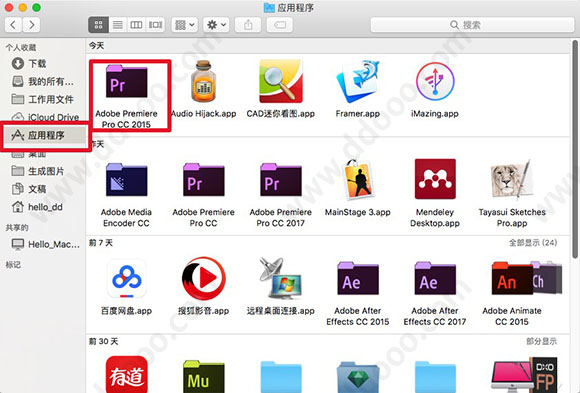Launch the 有道 app icon
The width and height of the screenshot is (580, 393).
[x=126, y=374]
